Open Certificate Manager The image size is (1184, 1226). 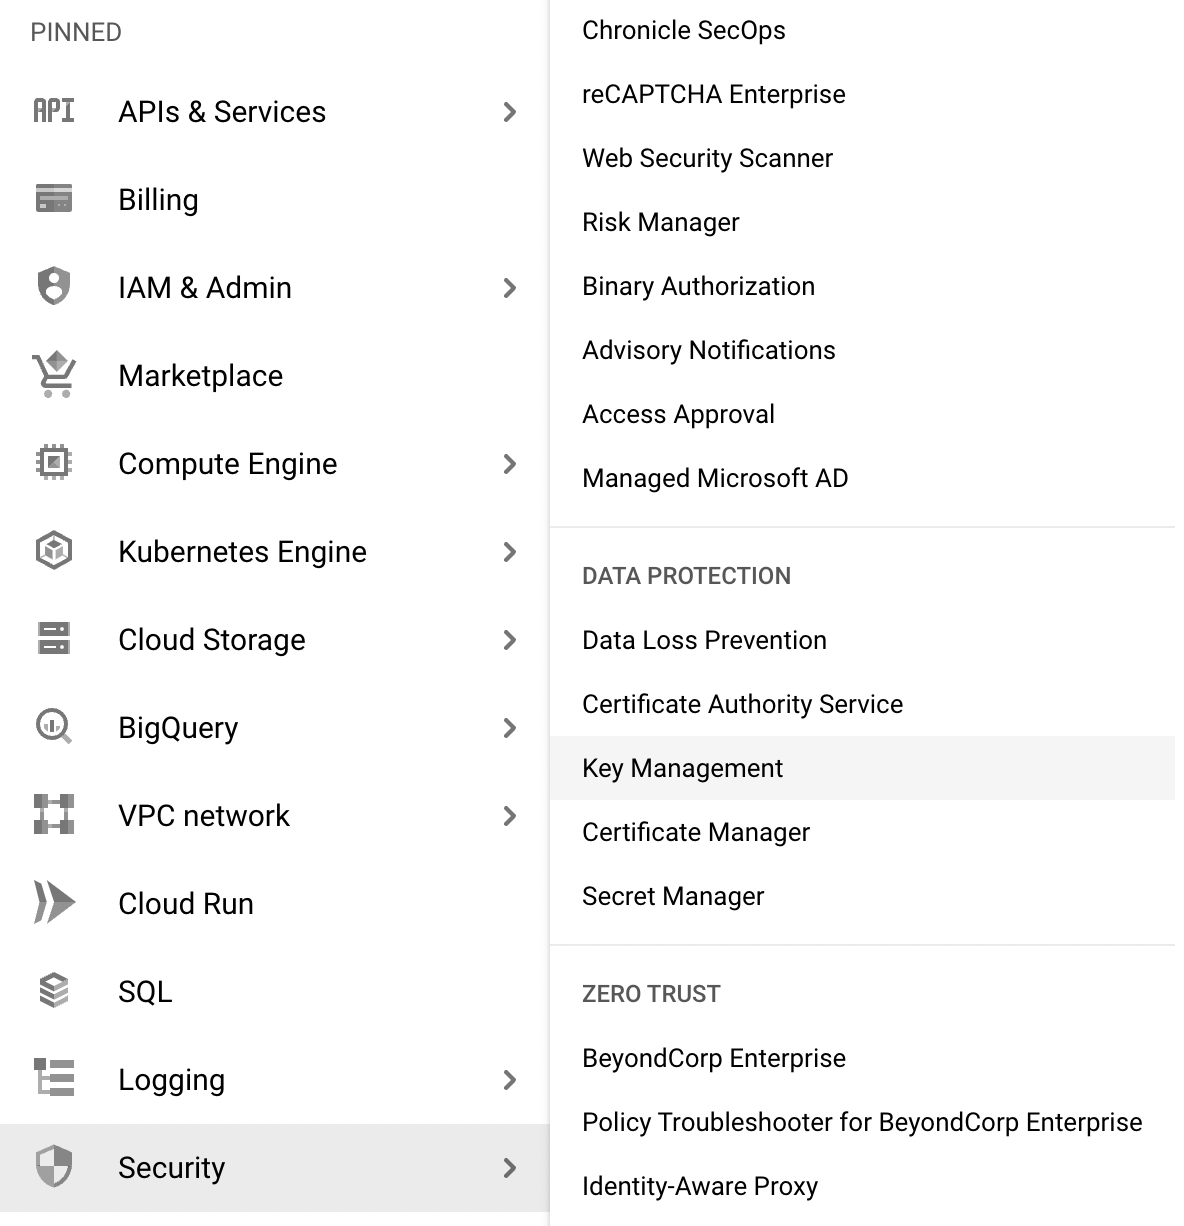click(695, 832)
